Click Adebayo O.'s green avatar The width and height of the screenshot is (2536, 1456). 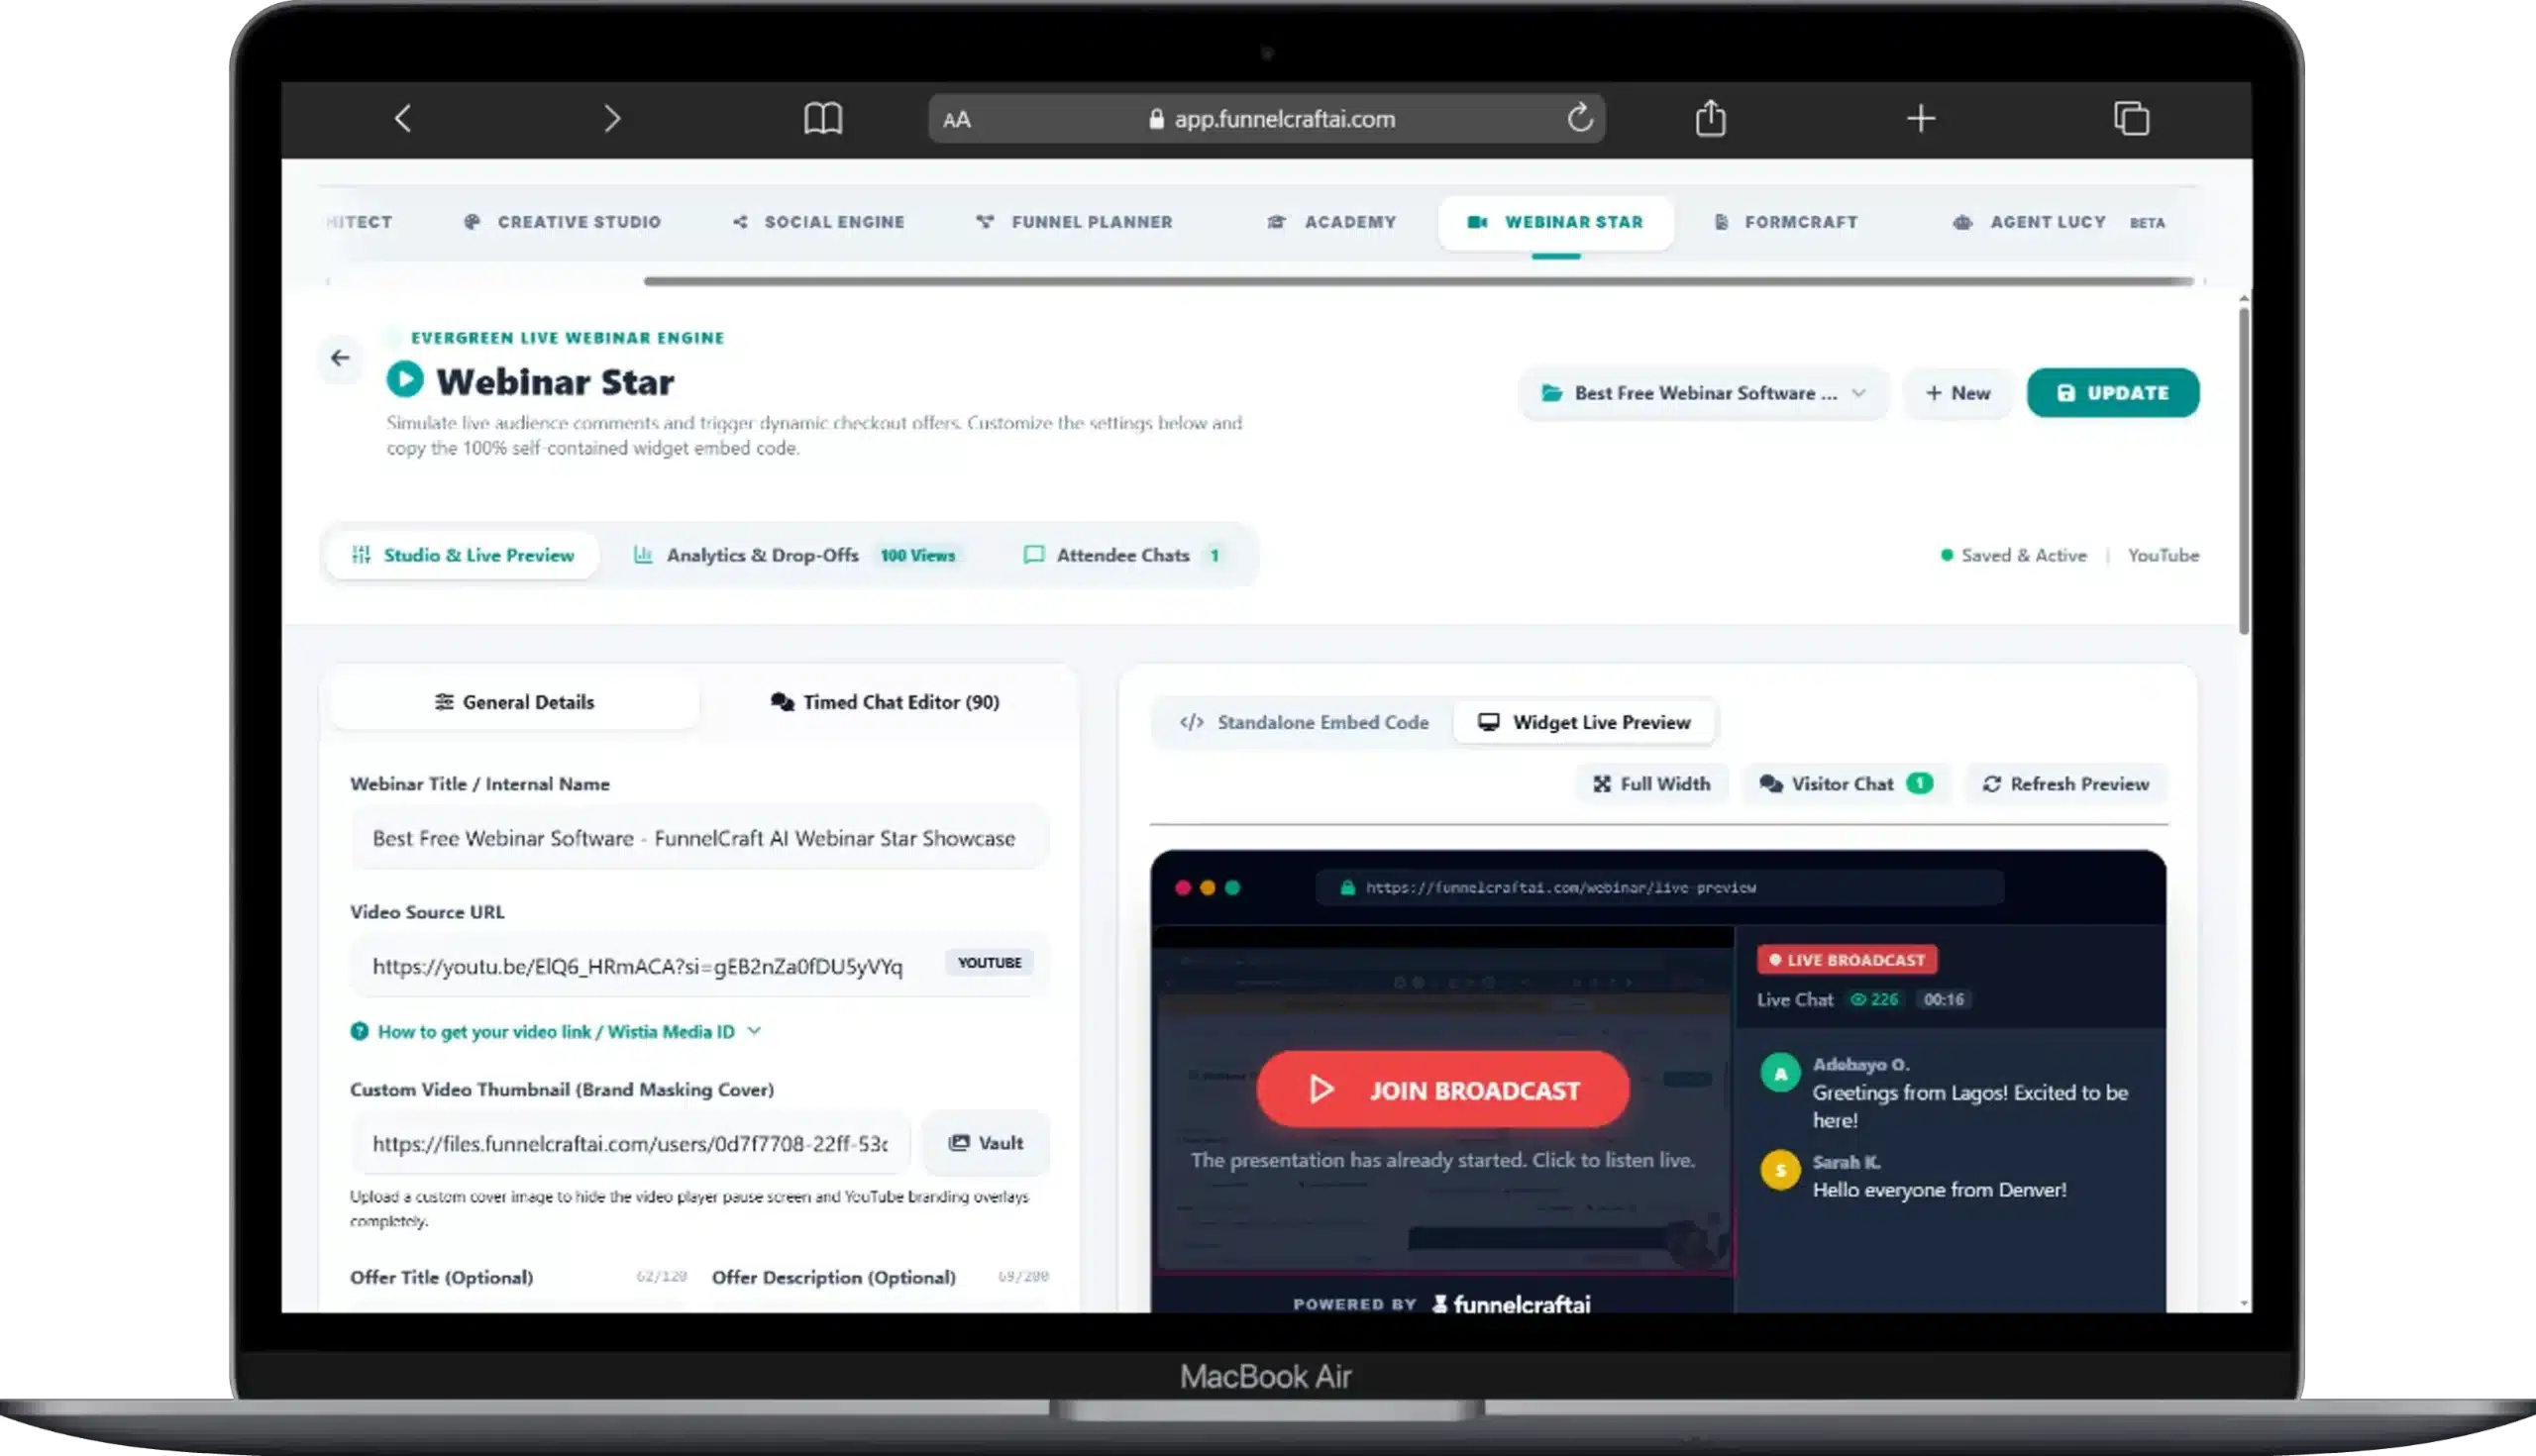pos(1780,1074)
